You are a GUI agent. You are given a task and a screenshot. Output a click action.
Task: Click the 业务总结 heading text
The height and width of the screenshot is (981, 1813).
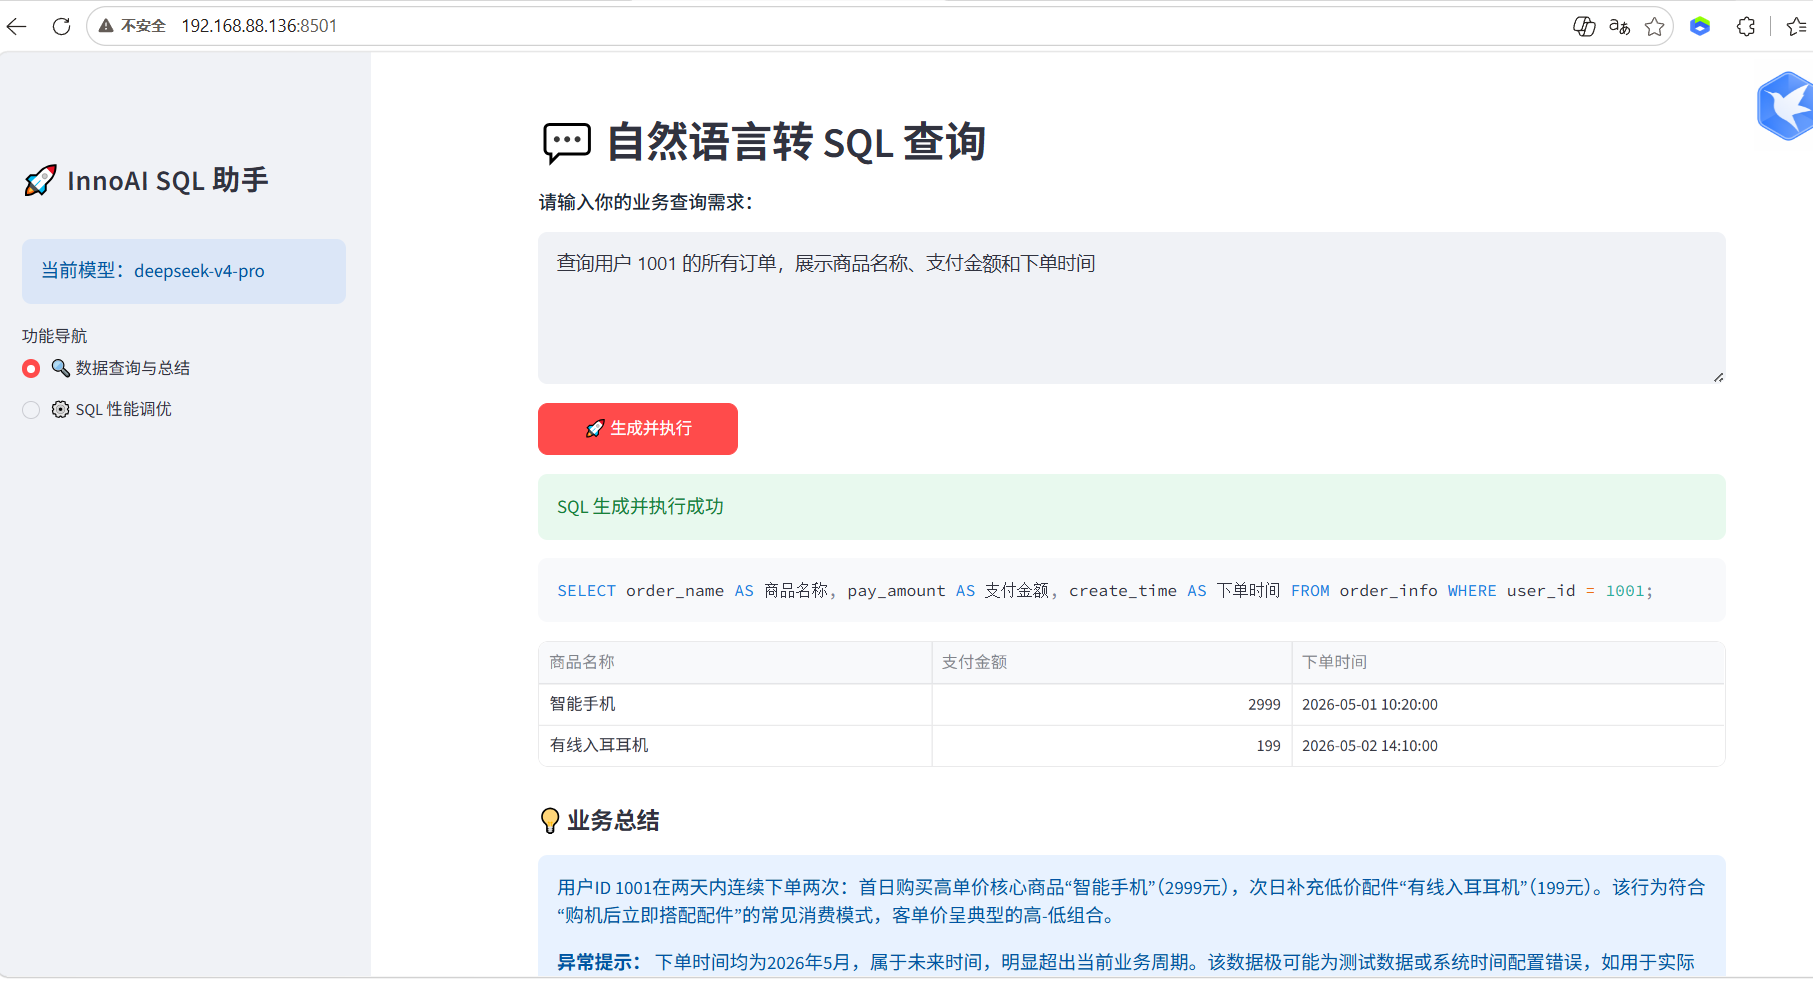click(x=613, y=821)
